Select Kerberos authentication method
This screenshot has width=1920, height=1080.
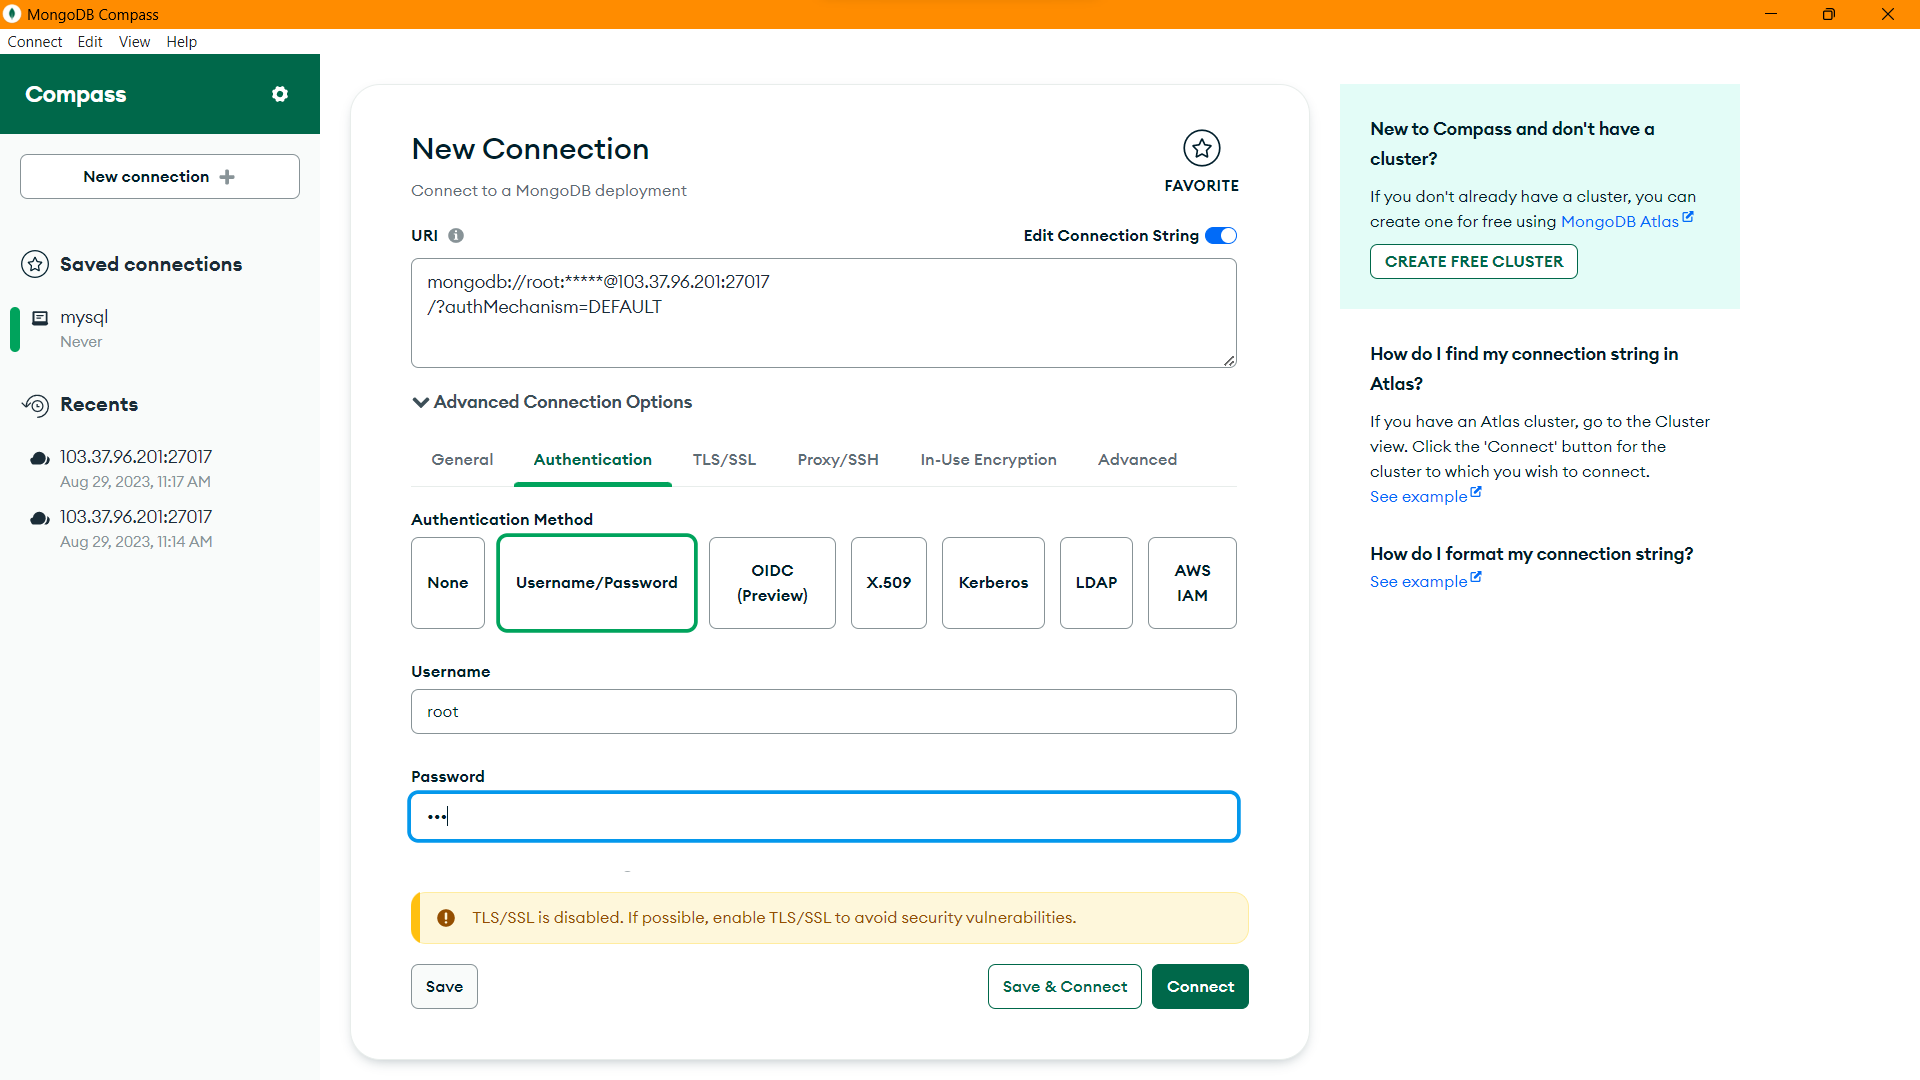(993, 583)
